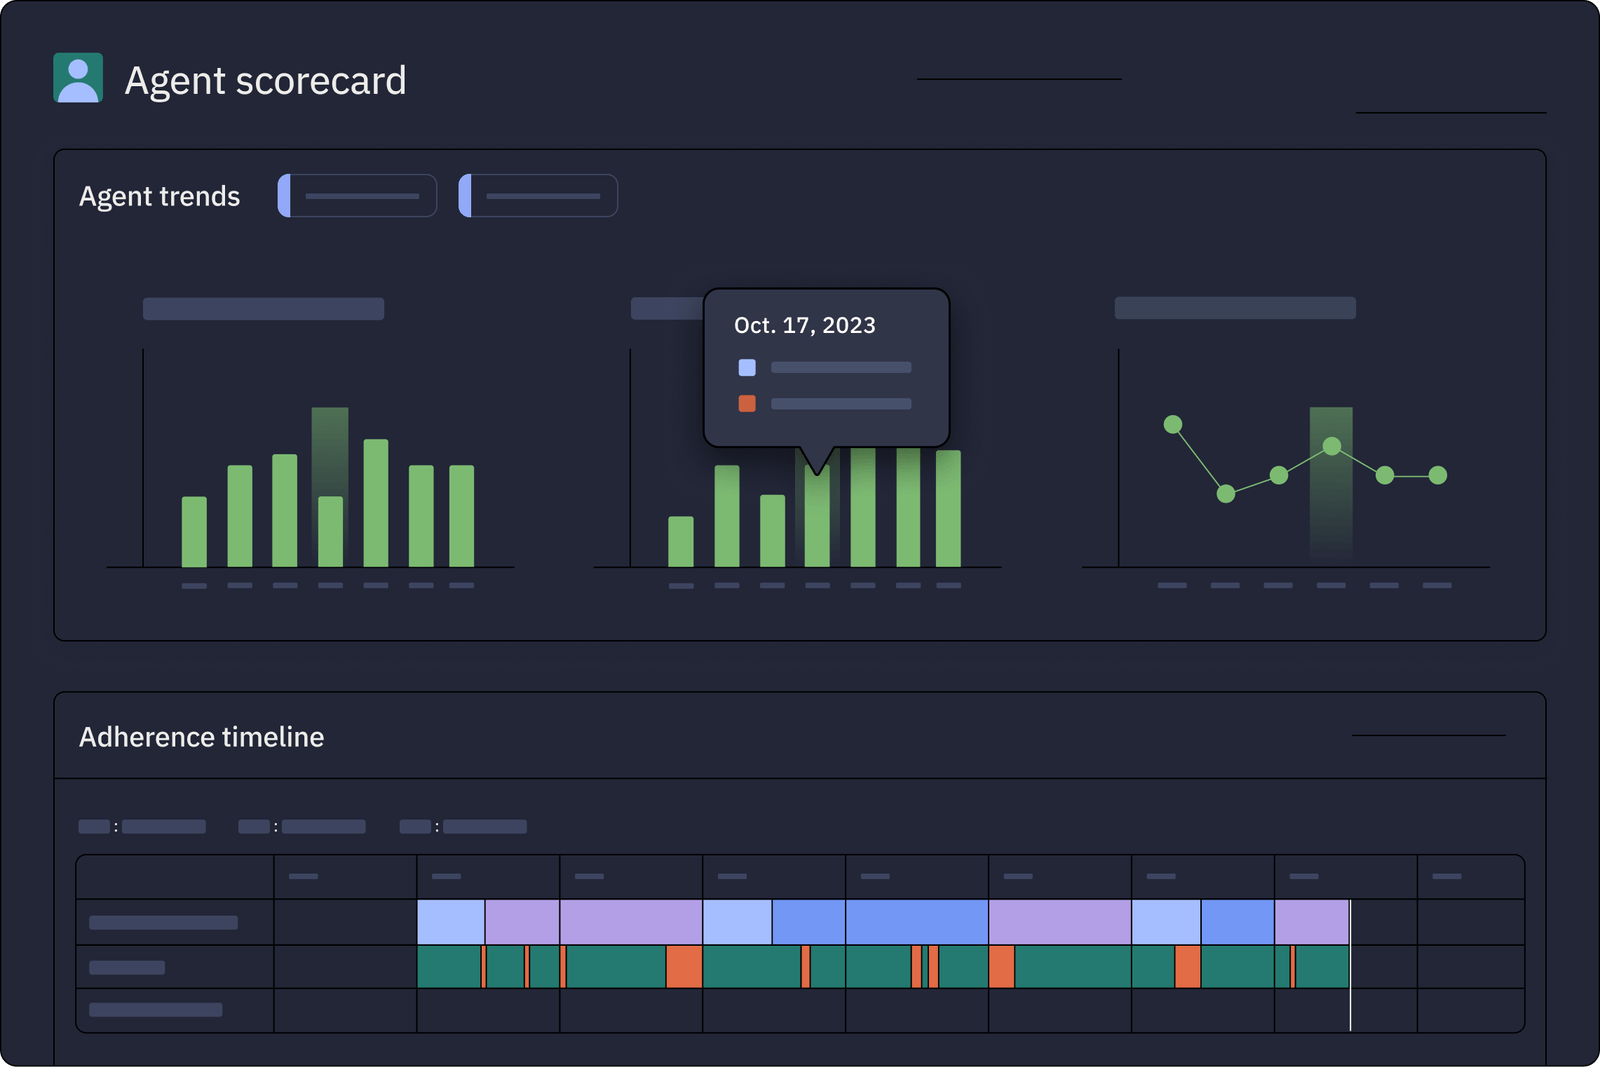This screenshot has height=1067, width=1600.
Task: Click the second legend key above the timeline table
Action: tap(303, 827)
